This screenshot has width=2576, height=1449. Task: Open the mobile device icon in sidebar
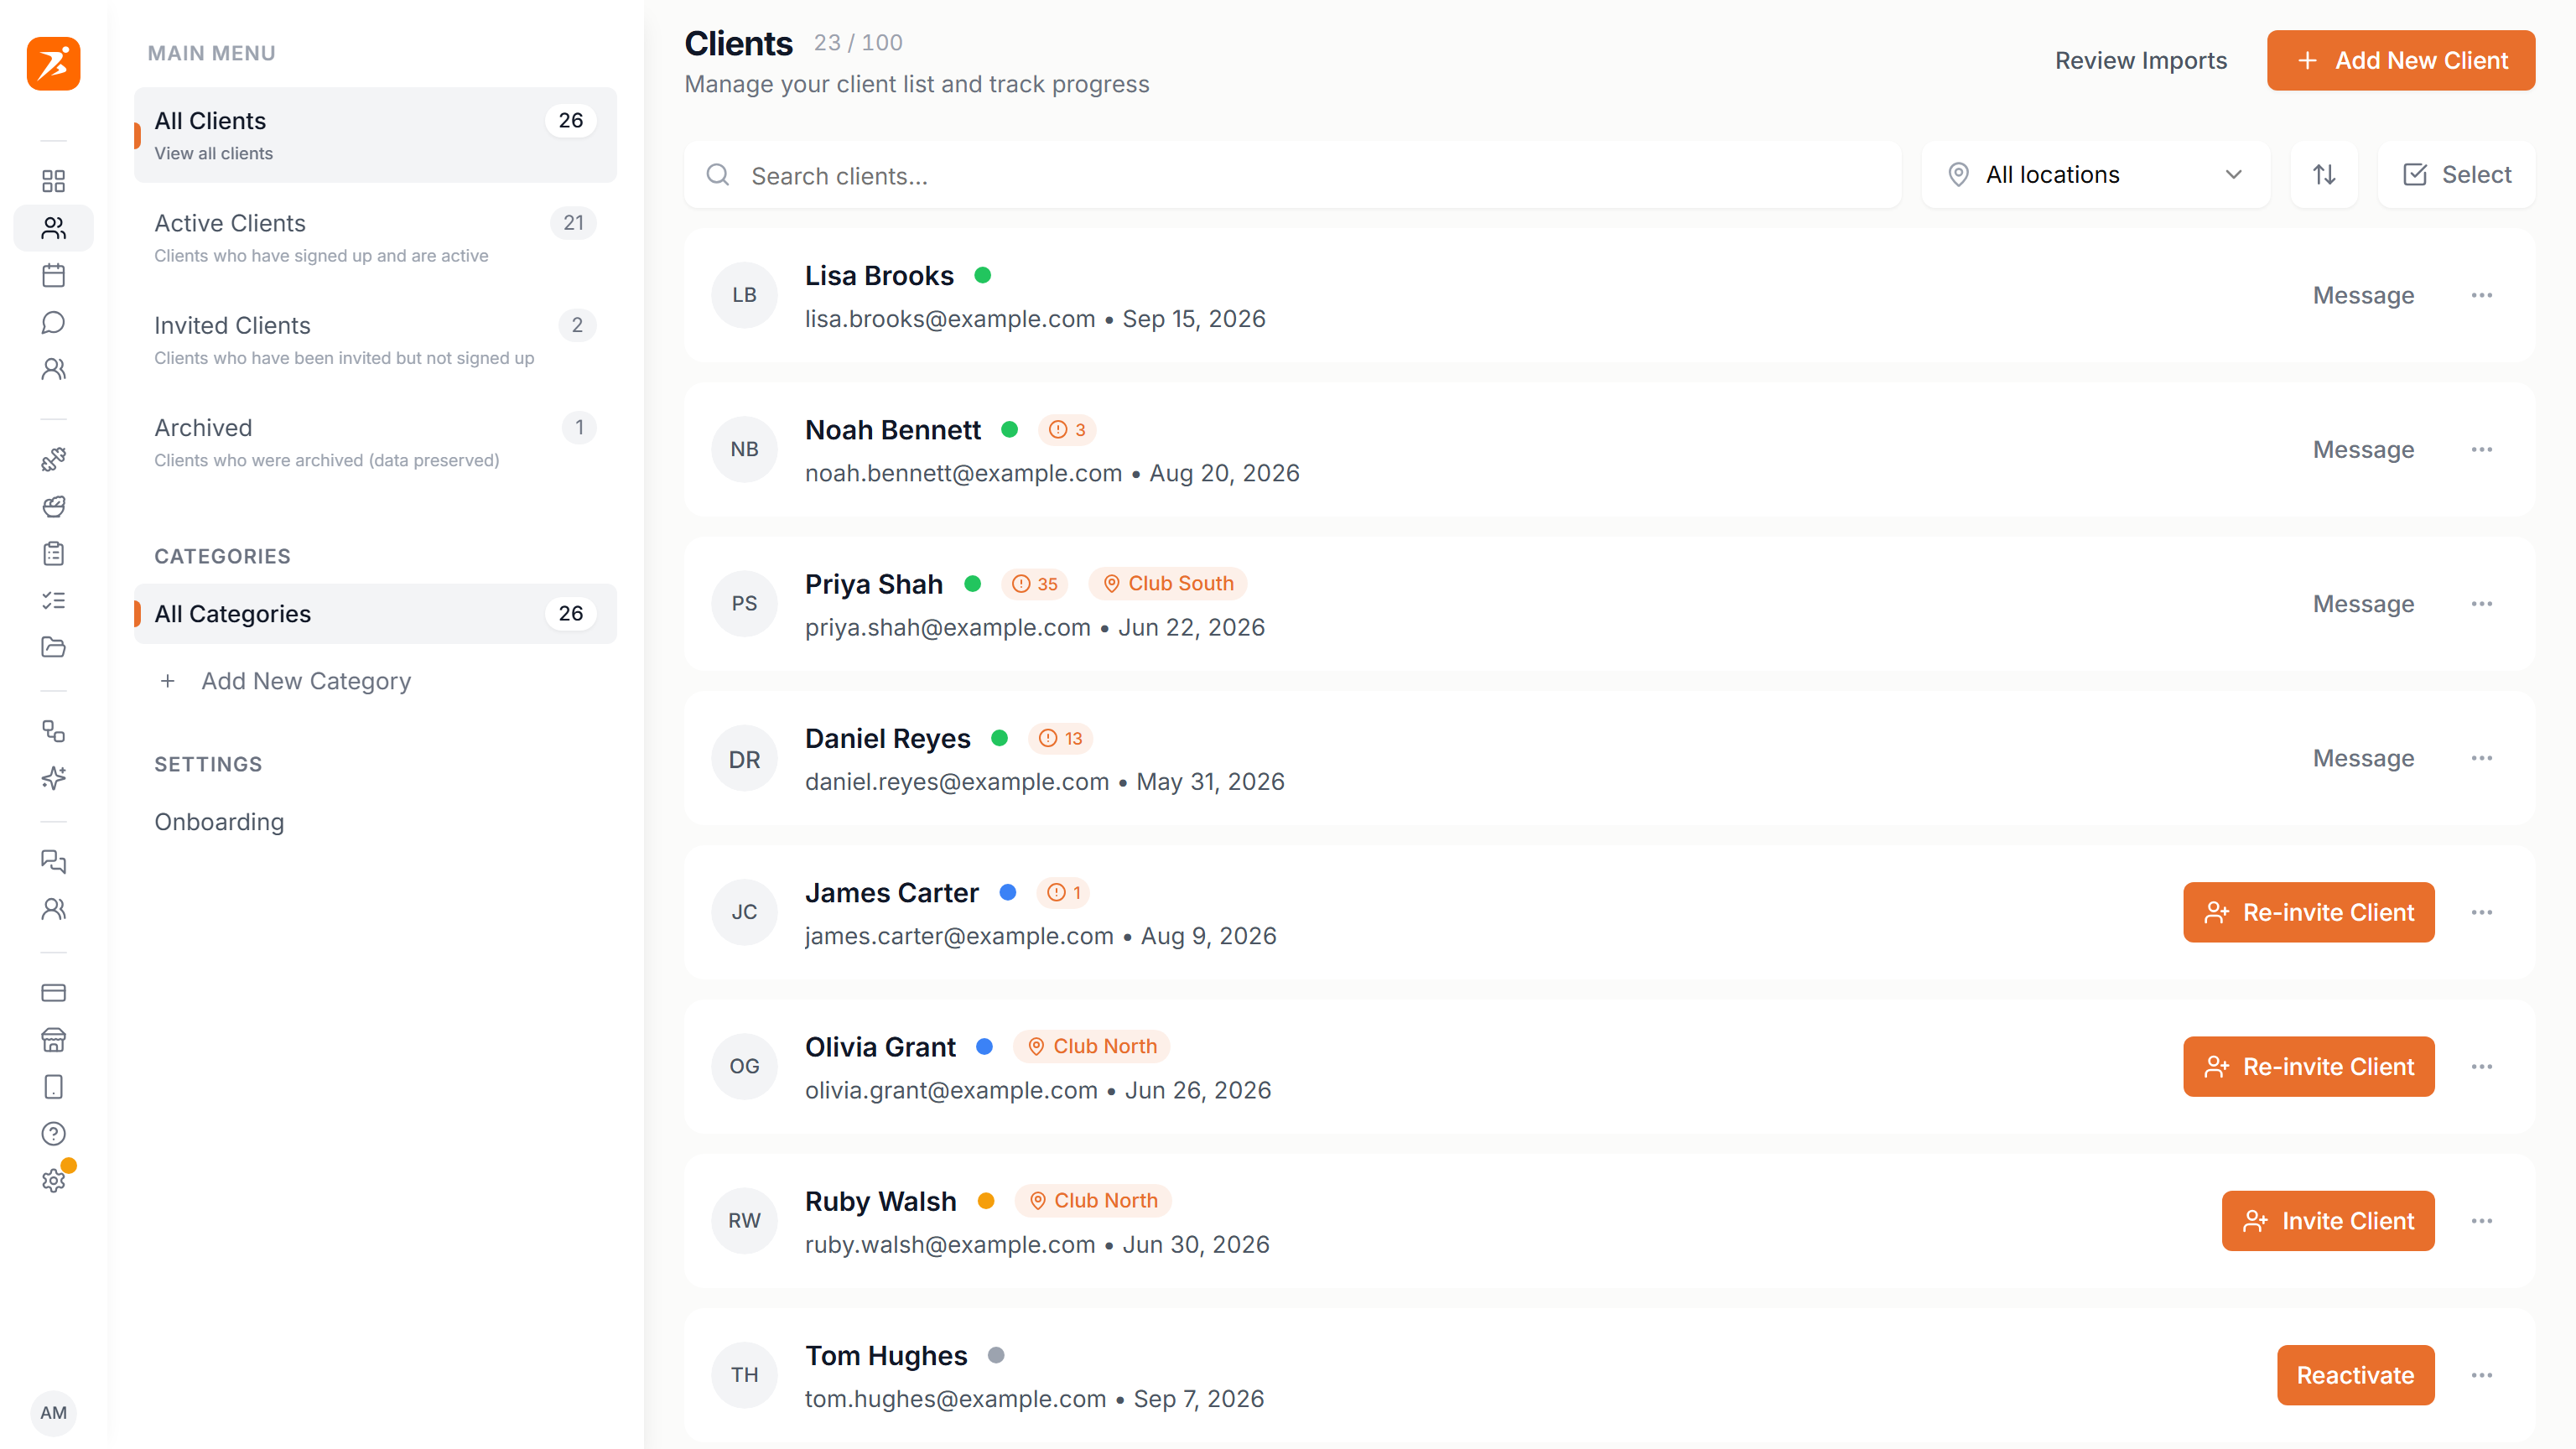pos(53,1087)
